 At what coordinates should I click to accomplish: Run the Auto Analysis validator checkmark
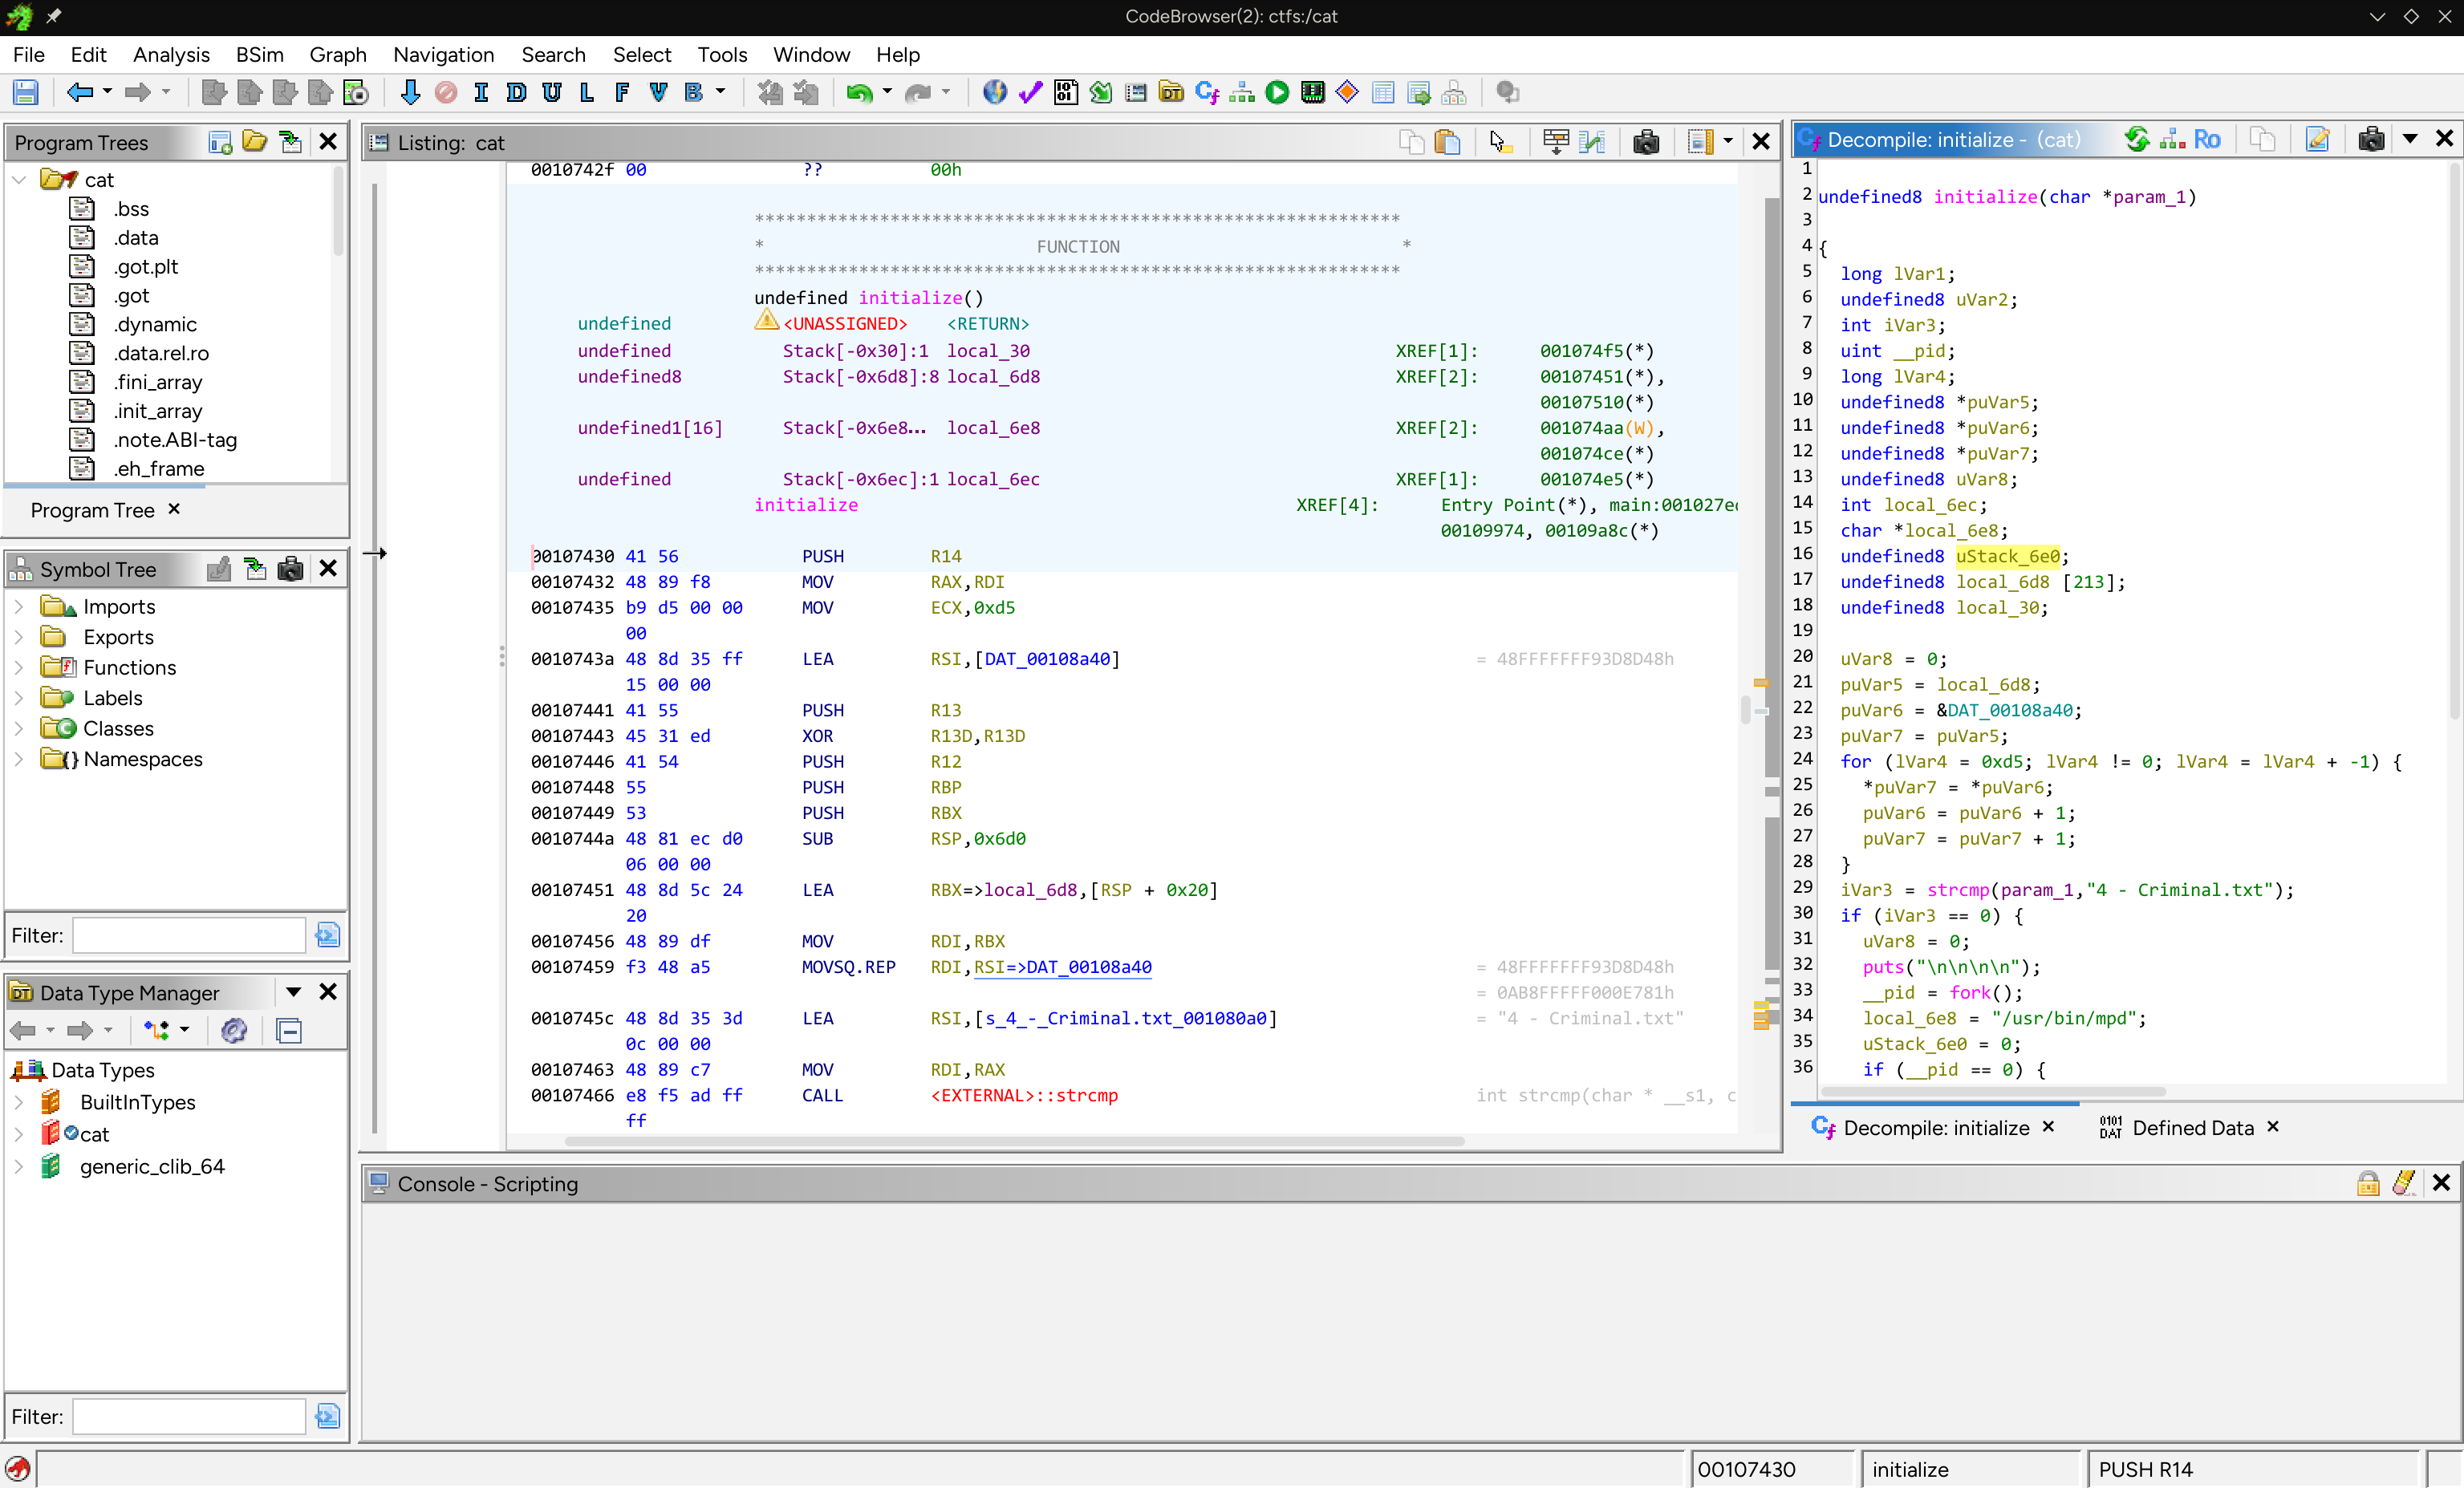click(1030, 92)
